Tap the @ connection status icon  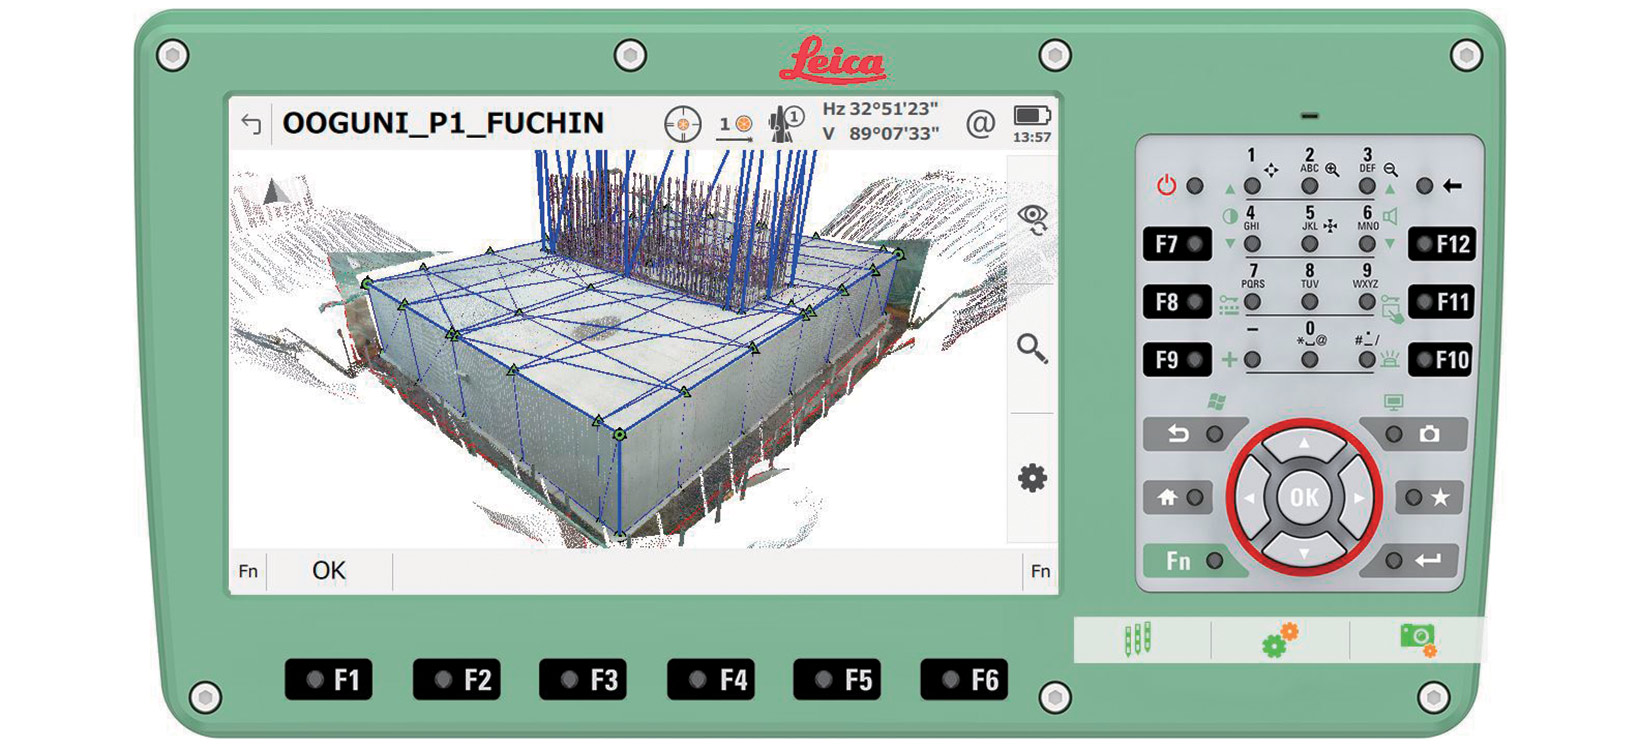[980, 124]
